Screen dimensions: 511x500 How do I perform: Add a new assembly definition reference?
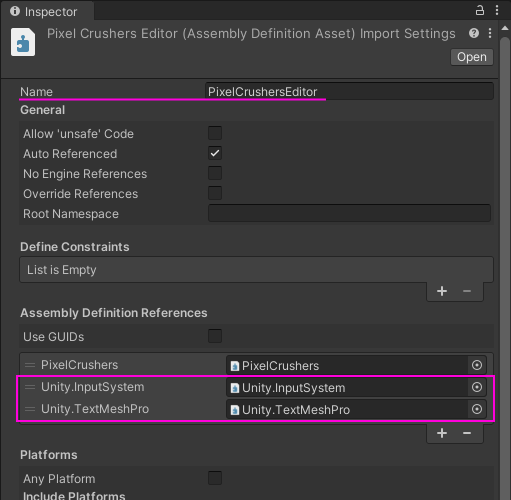[442, 433]
